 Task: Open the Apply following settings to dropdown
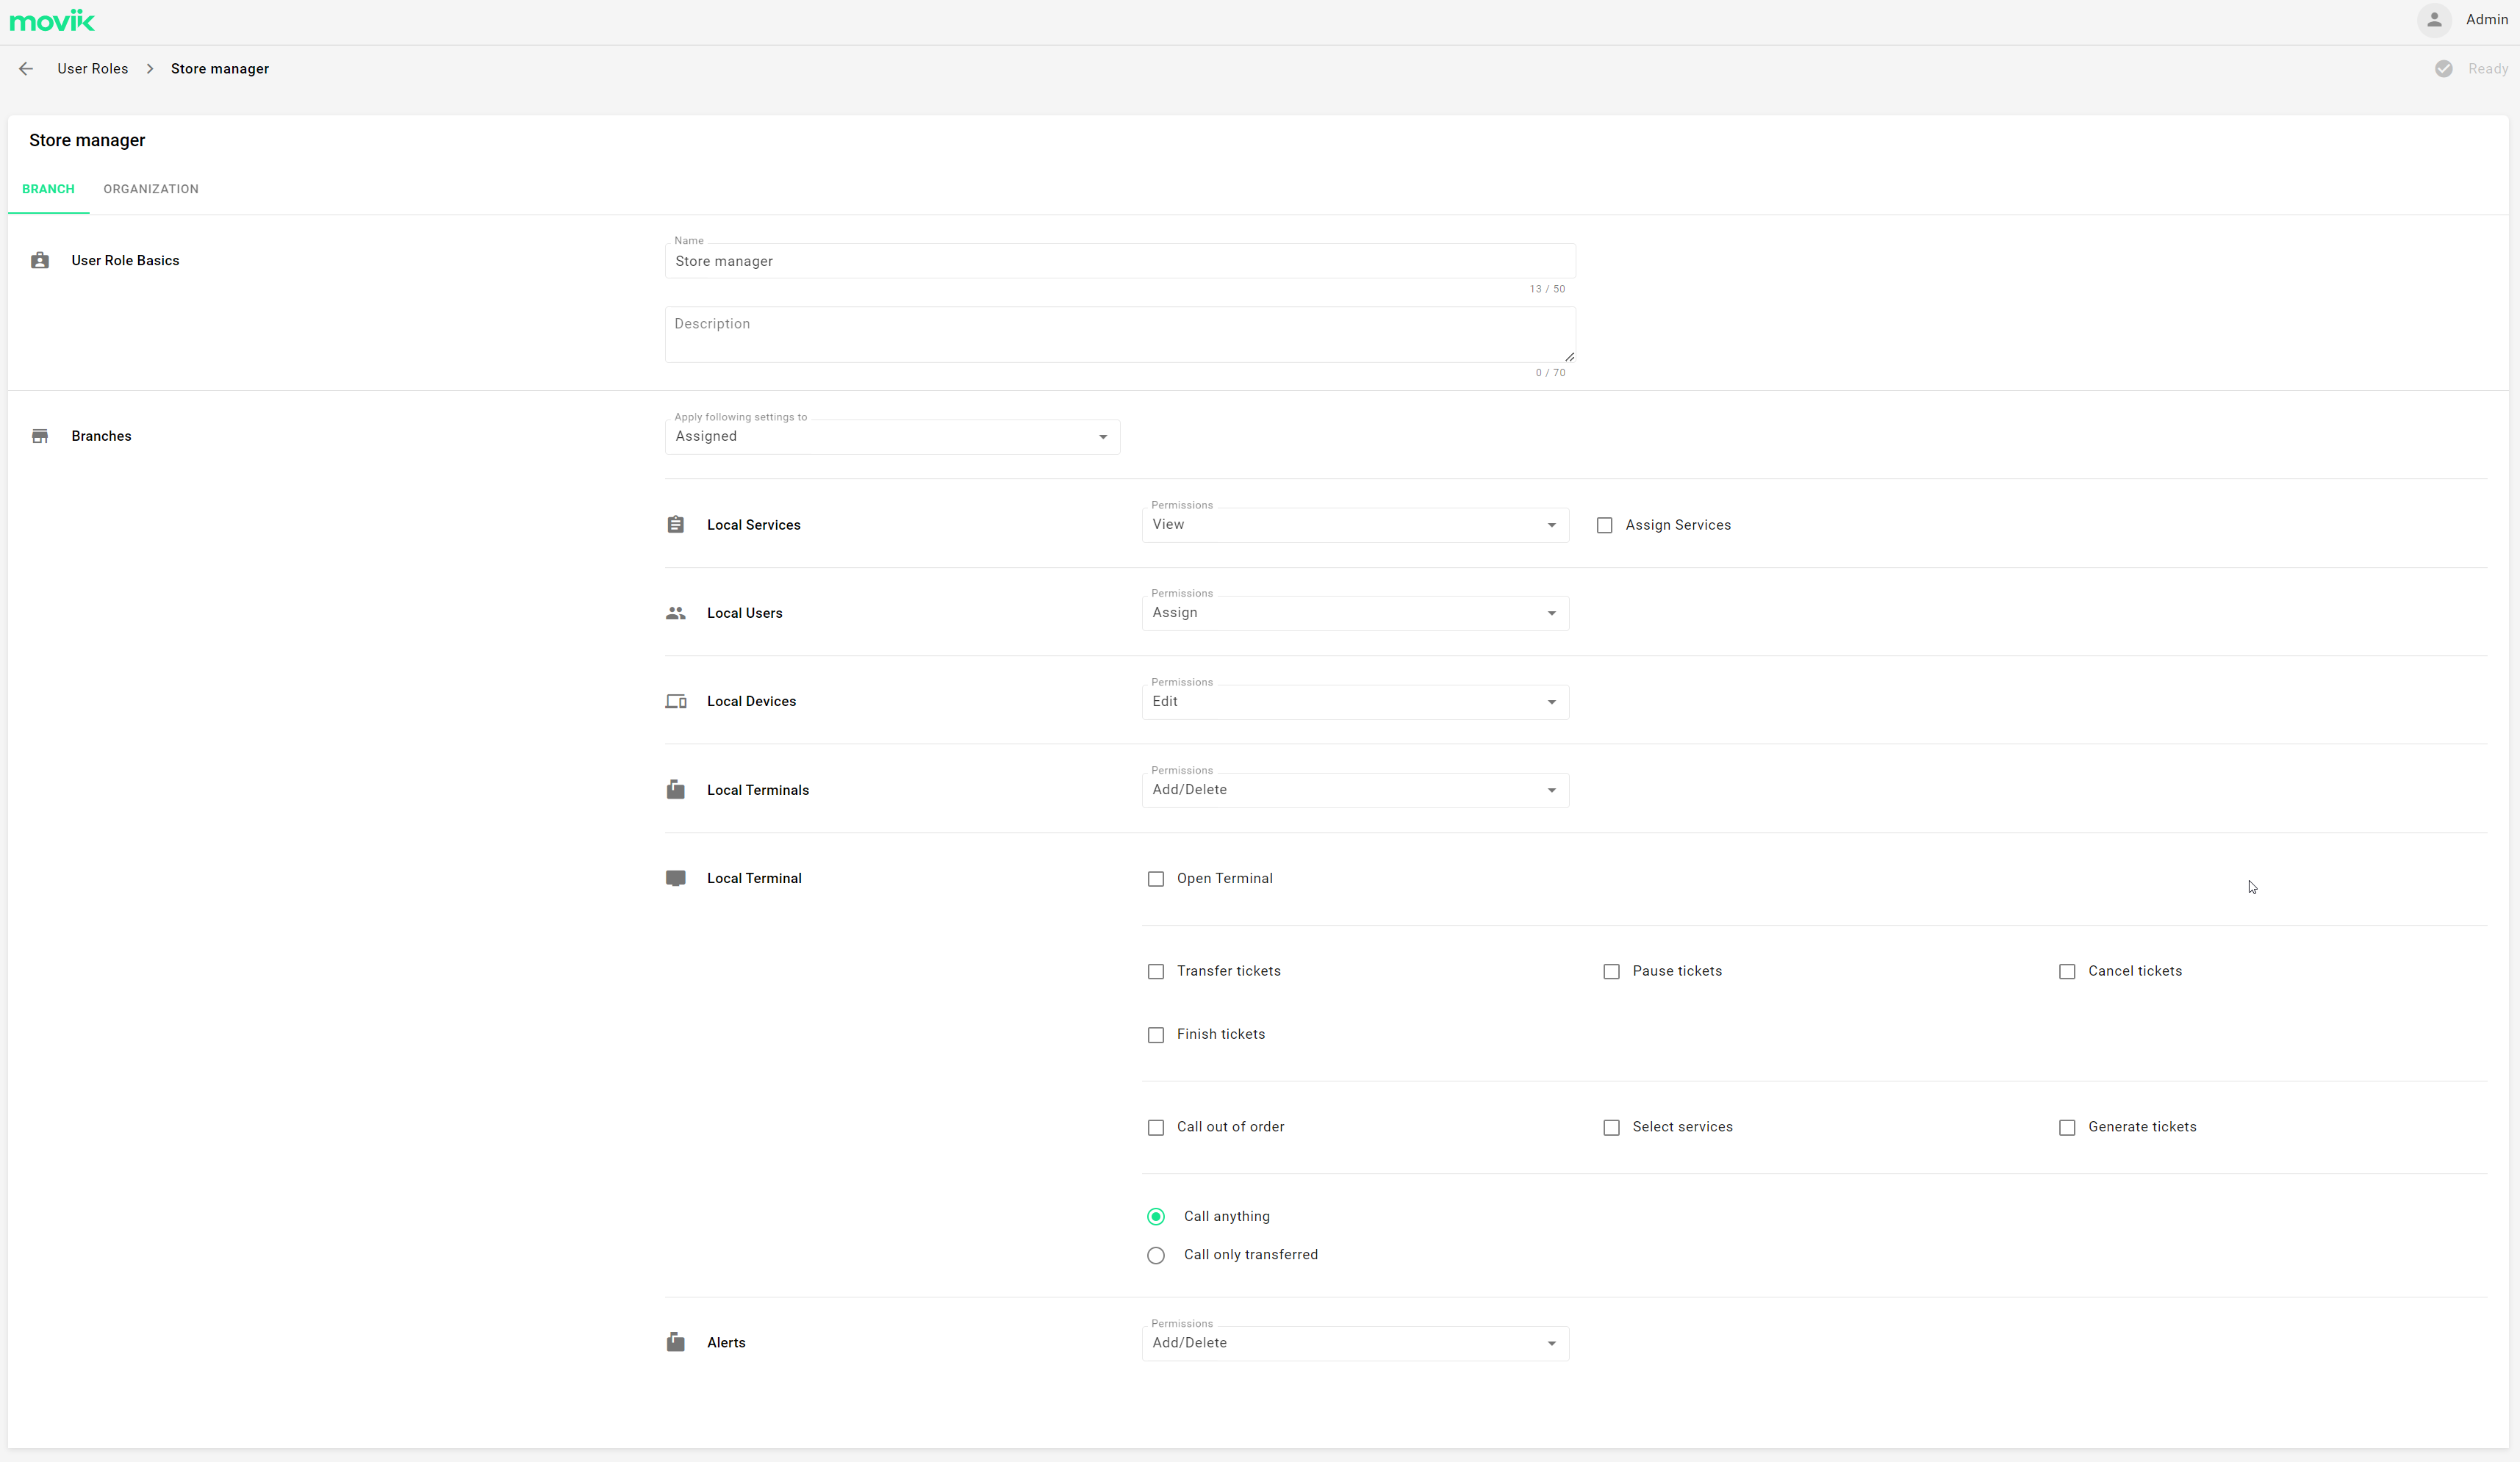pyautogui.click(x=891, y=437)
